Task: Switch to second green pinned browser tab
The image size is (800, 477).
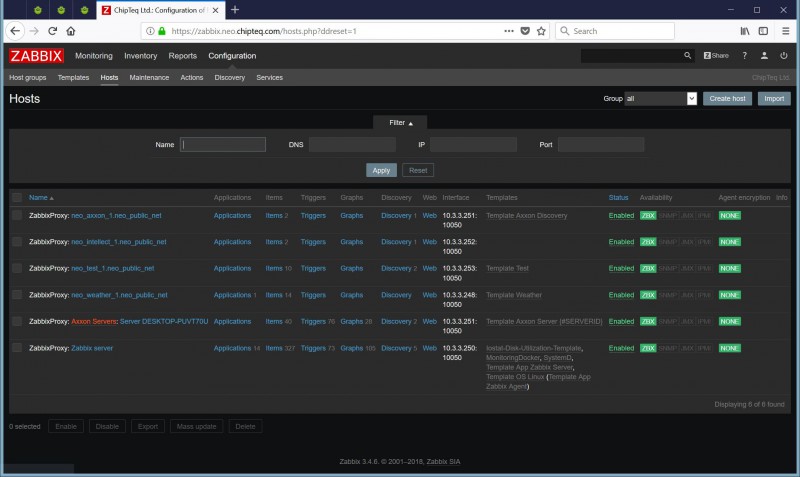Action: click(61, 10)
